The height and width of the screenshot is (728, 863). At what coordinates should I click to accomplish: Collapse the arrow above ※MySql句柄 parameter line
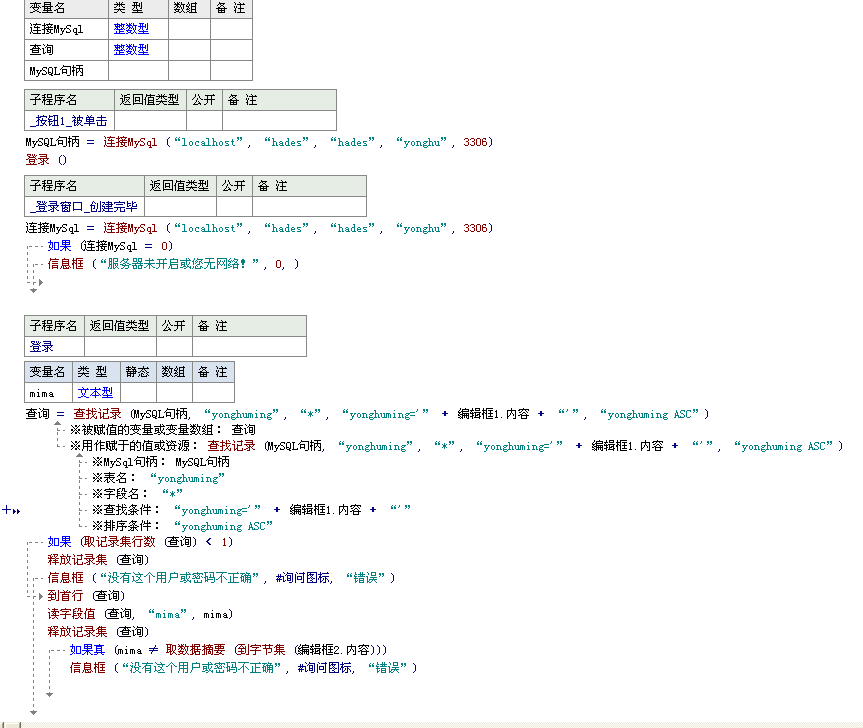[79, 455]
